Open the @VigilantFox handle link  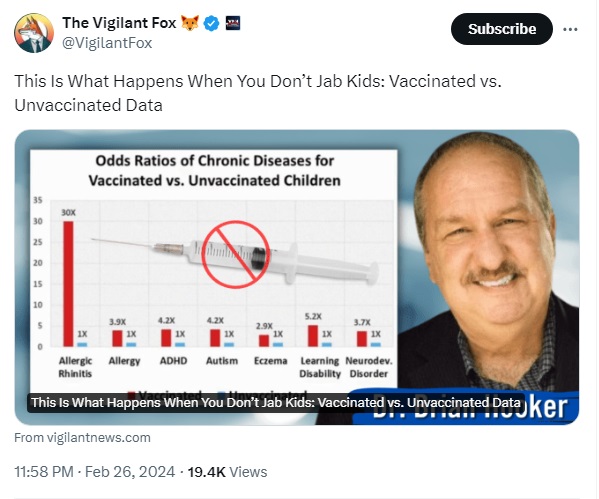point(107,43)
